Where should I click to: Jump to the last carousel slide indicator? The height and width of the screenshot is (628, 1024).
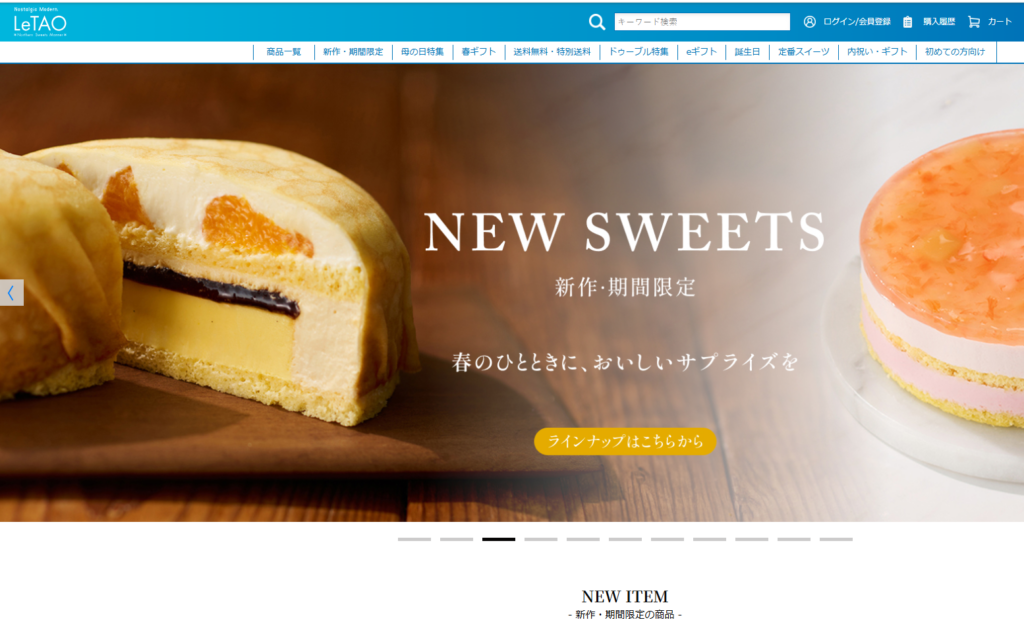click(836, 539)
